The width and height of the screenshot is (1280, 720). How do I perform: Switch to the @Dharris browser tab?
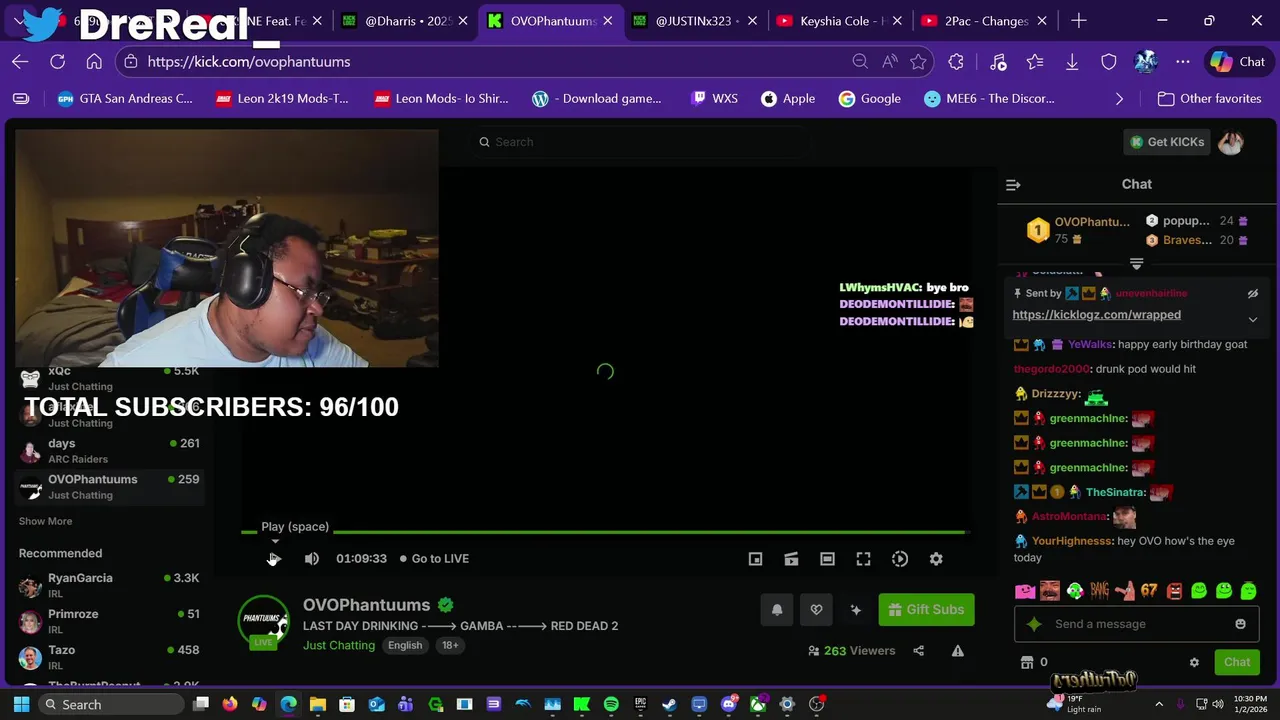click(404, 21)
